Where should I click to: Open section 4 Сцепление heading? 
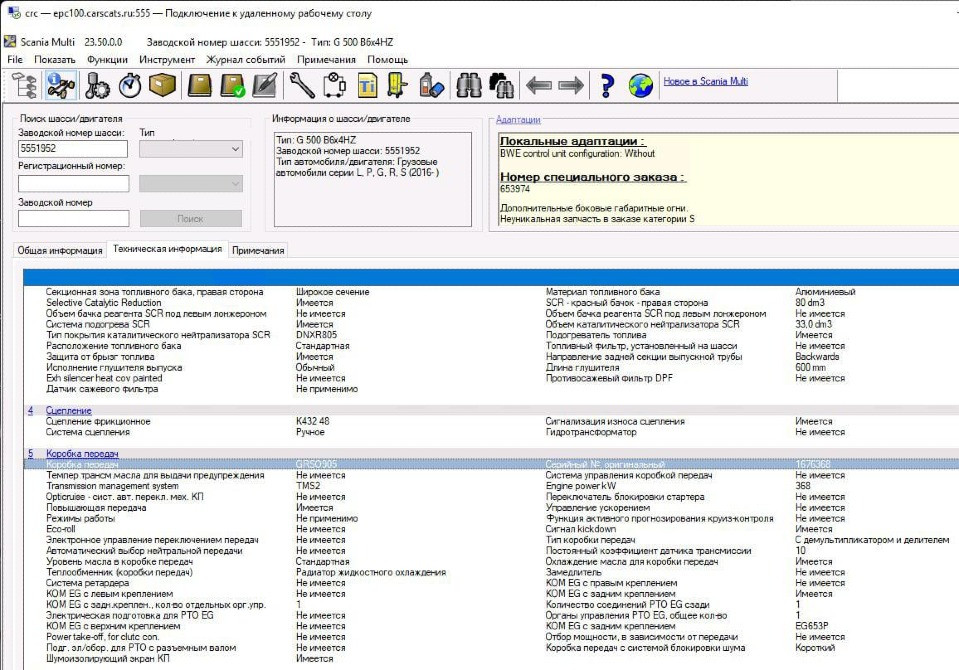(x=68, y=411)
